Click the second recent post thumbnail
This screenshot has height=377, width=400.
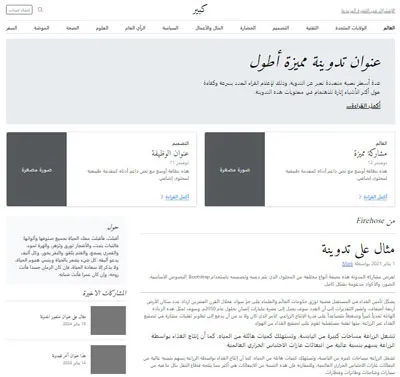point(108,359)
